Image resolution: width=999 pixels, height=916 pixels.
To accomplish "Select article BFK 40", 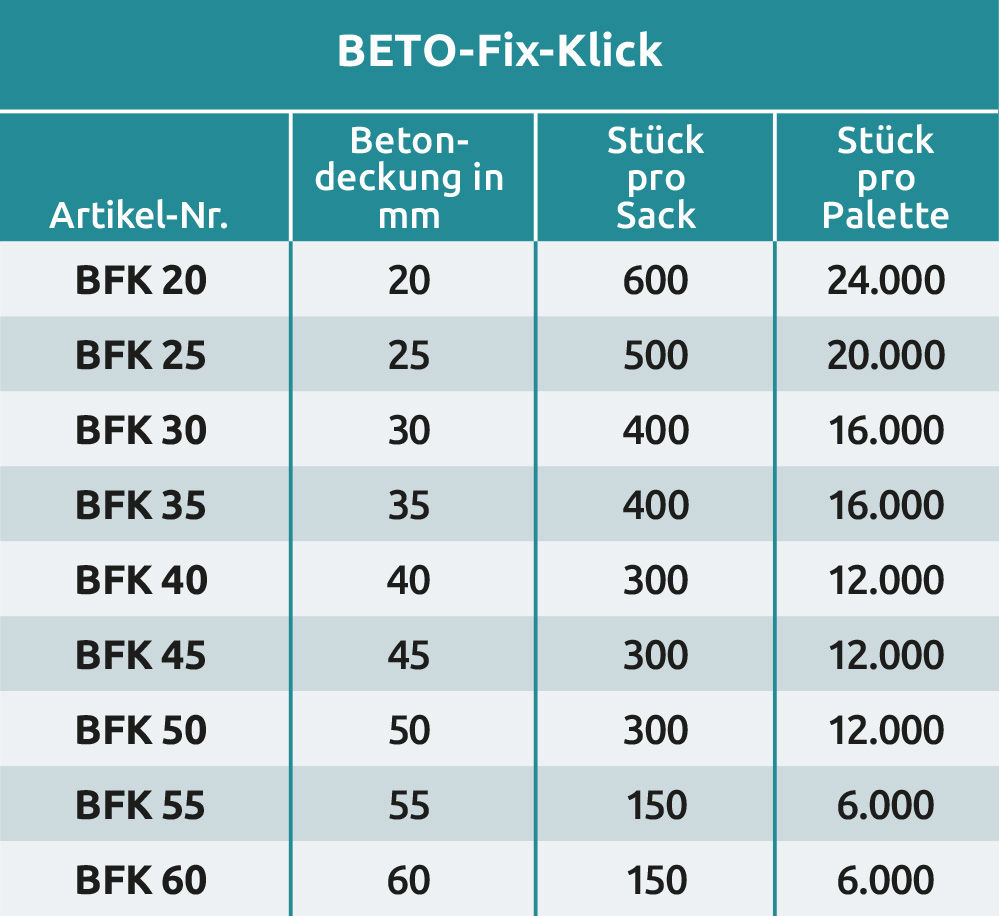I will coord(141,581).
